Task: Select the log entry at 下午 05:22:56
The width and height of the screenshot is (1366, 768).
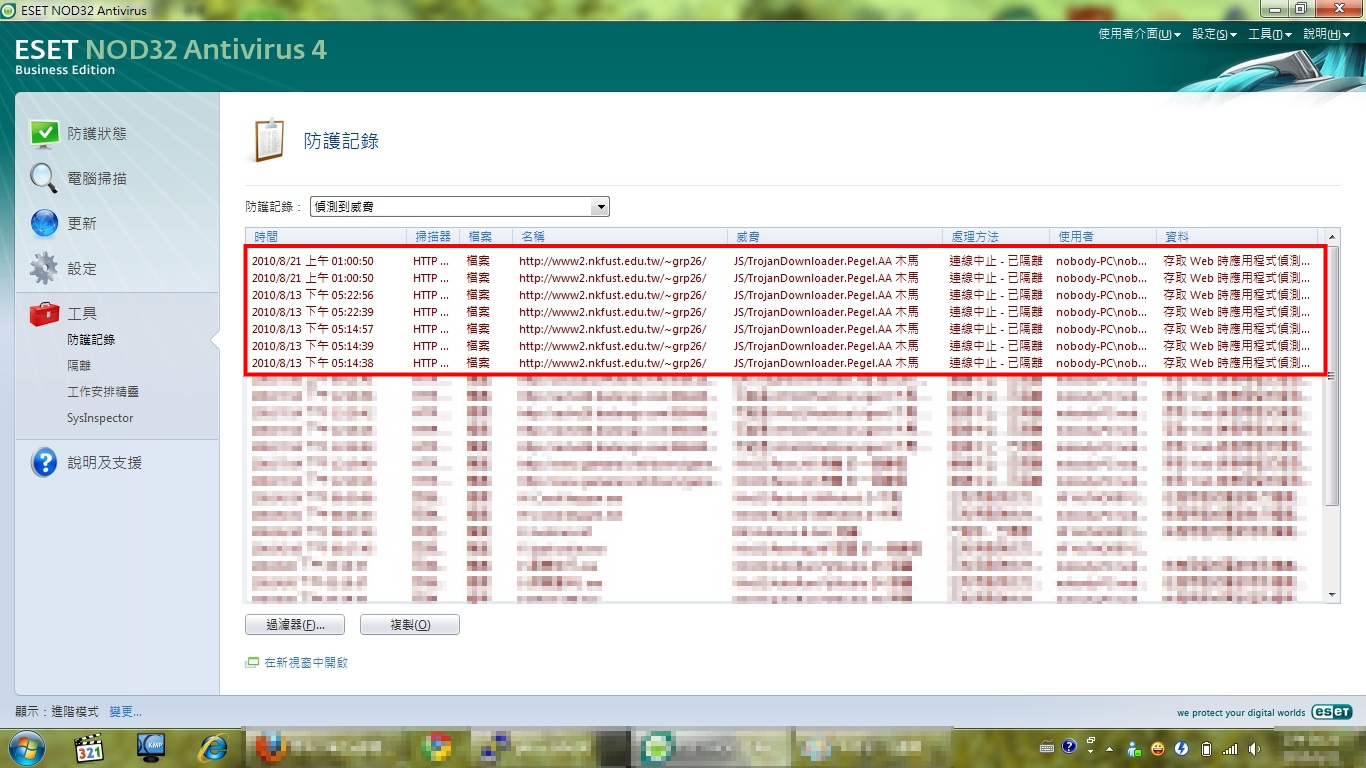Action: [x=785, y=295]
